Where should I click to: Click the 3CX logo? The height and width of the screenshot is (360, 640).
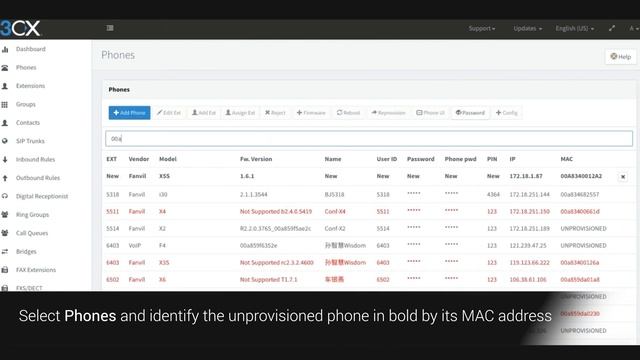20,28
